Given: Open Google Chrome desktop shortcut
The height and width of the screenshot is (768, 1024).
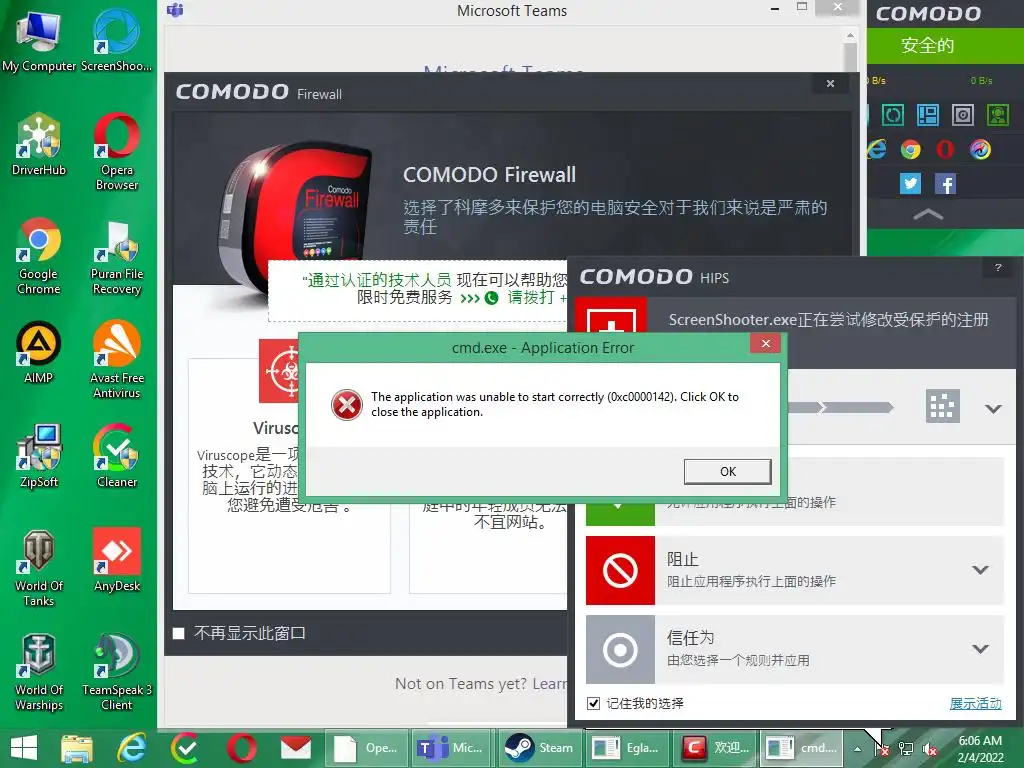Looking at the screenshot, I should (39, 256).
